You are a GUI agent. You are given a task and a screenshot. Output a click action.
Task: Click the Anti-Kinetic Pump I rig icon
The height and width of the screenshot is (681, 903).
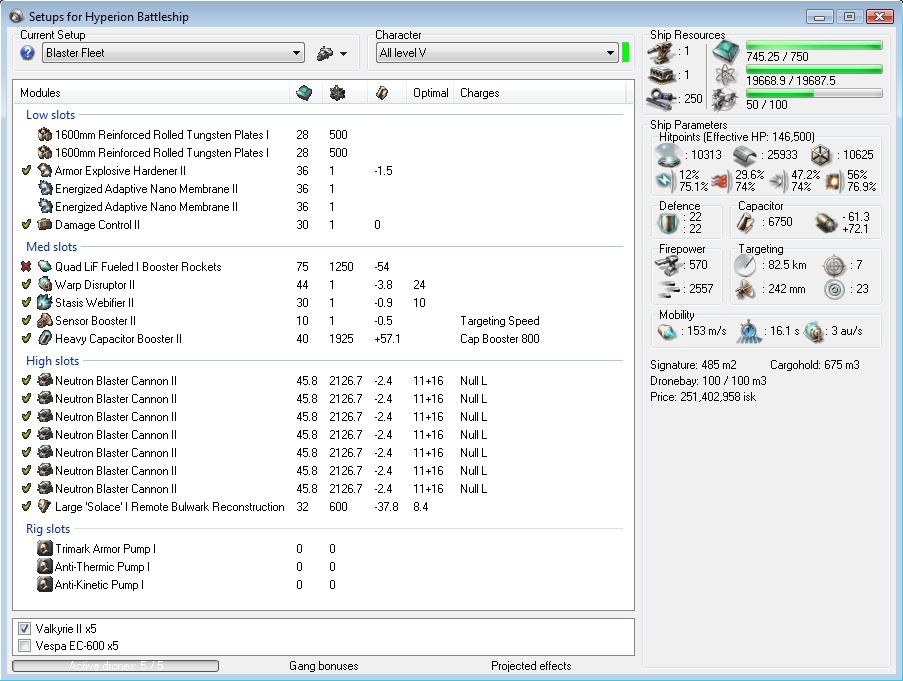point(44,584)
